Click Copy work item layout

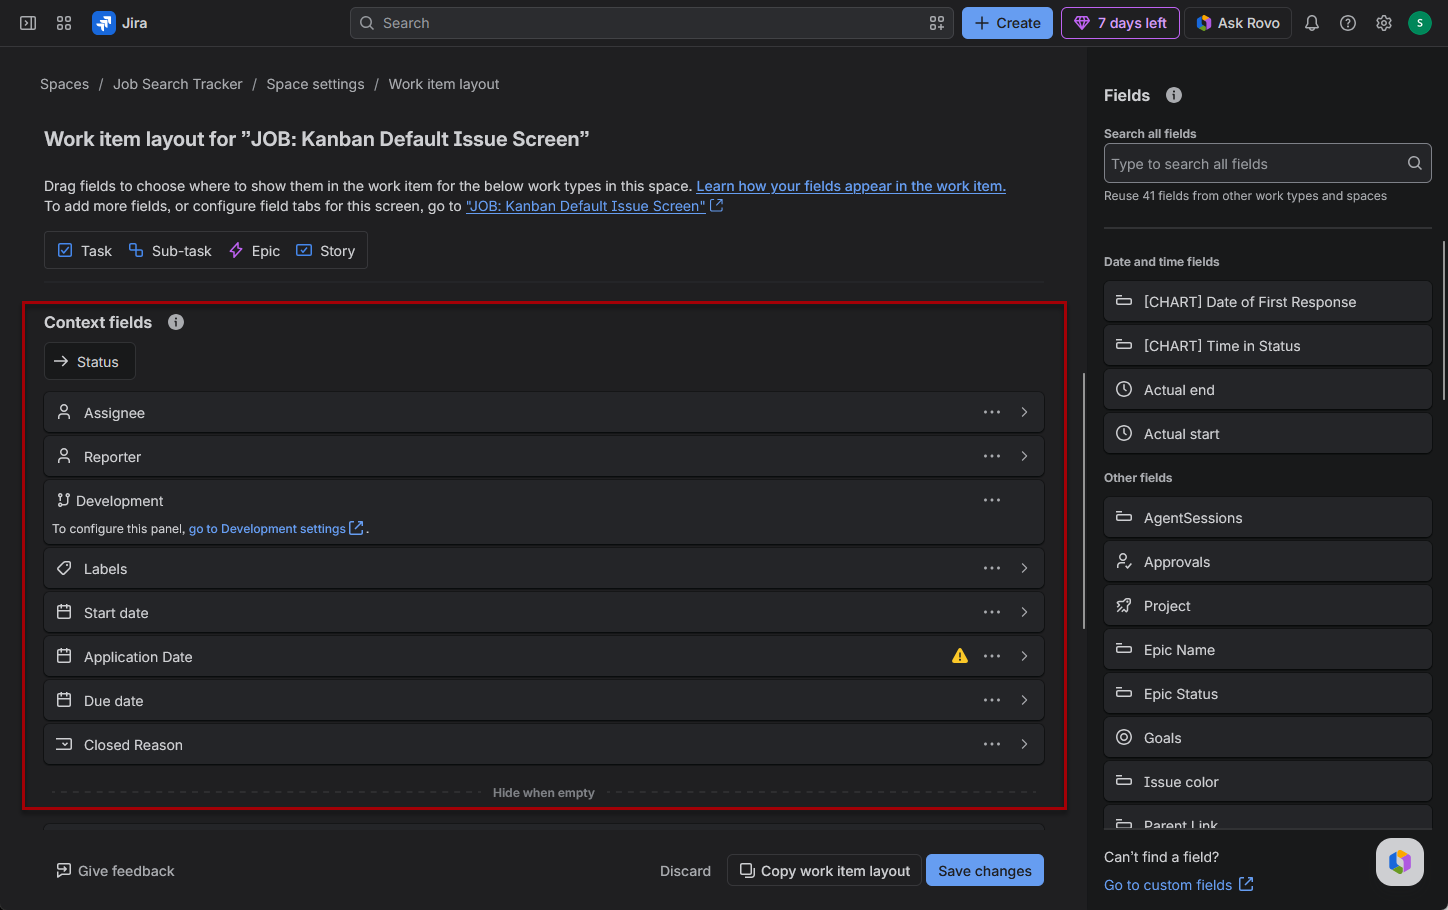pos(824,870)
